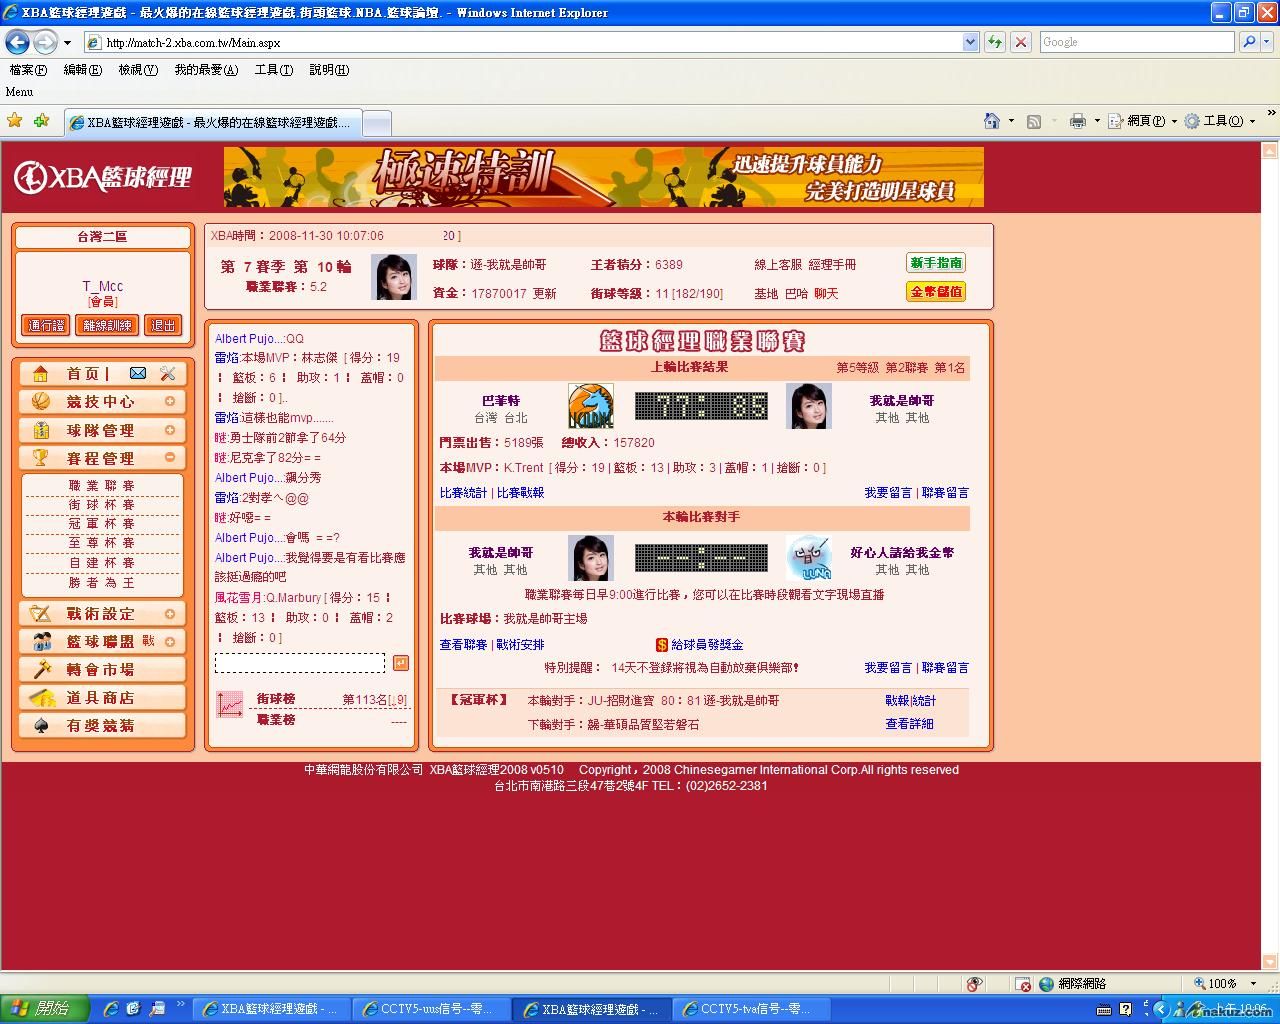This screenshot has height=1024, width=1280.
Task: Click the Google search input field
Action: click(x=1138, y=42)
